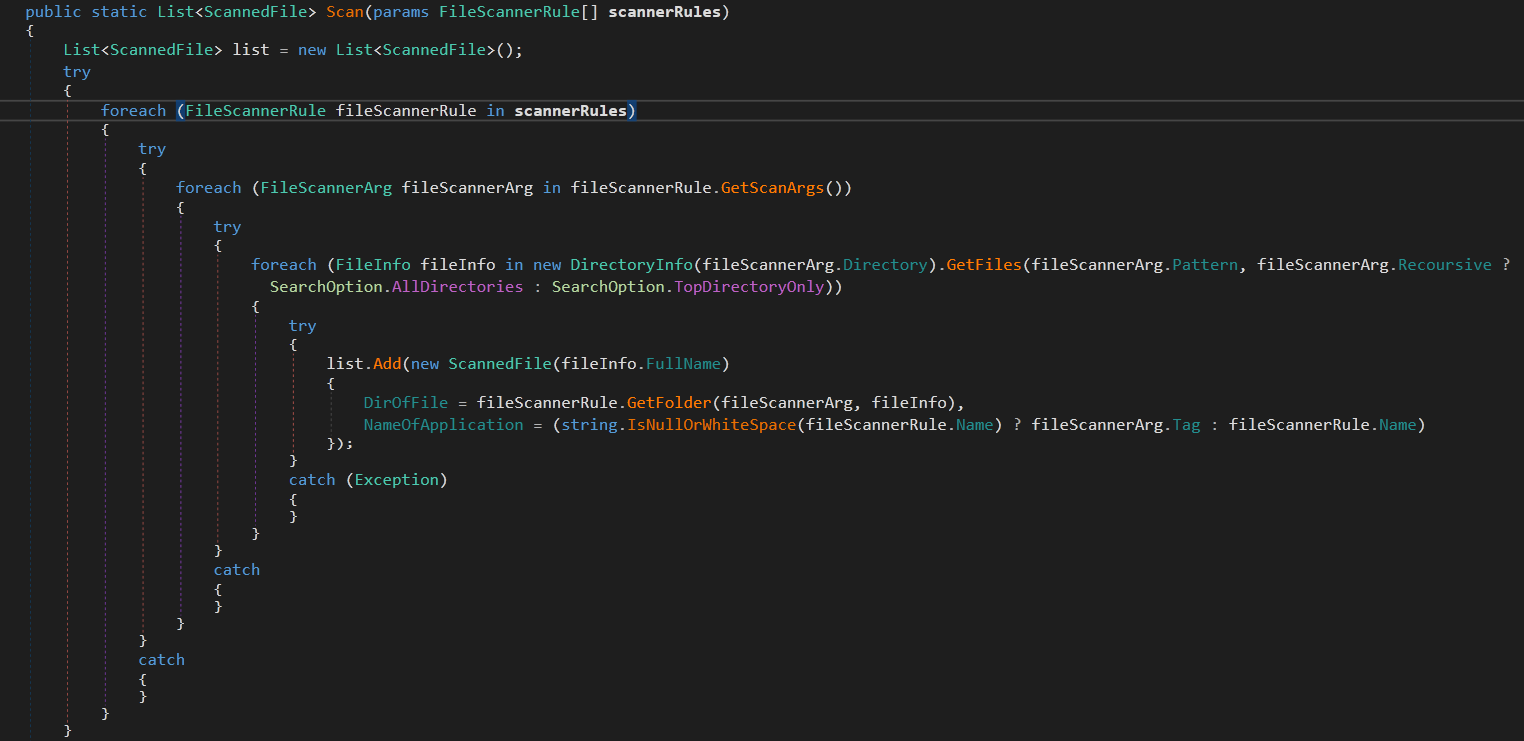Click the Exception type in catch clause

(396, 480)
